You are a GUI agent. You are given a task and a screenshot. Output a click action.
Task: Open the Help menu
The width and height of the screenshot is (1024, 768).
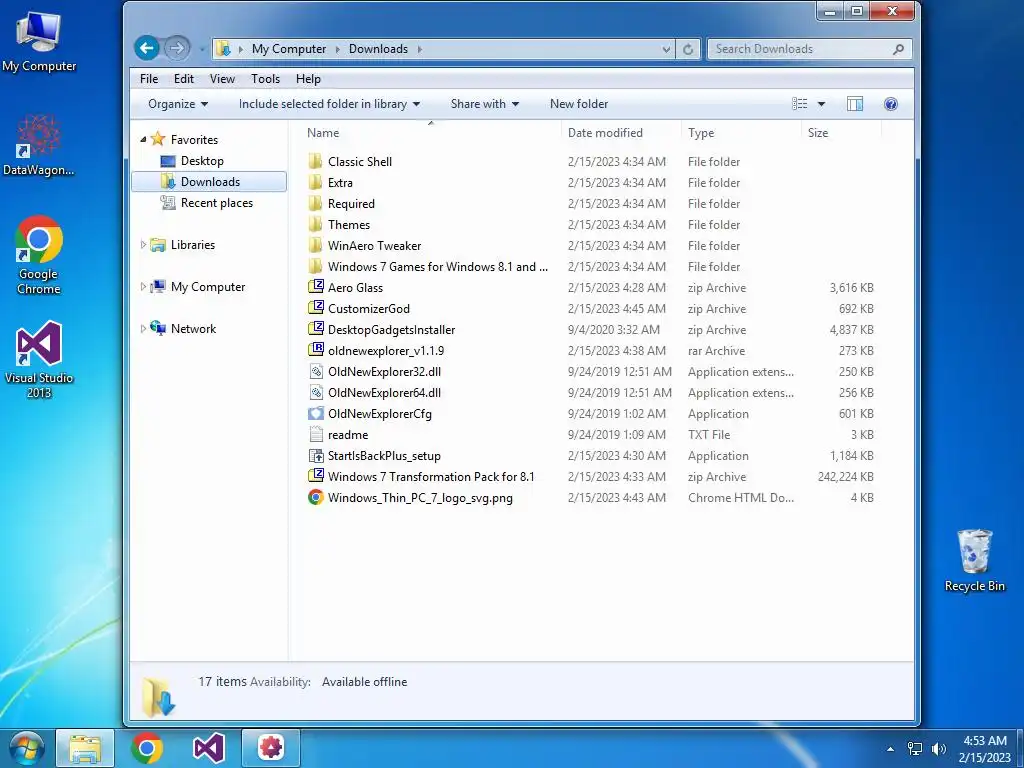pos(308,78)
